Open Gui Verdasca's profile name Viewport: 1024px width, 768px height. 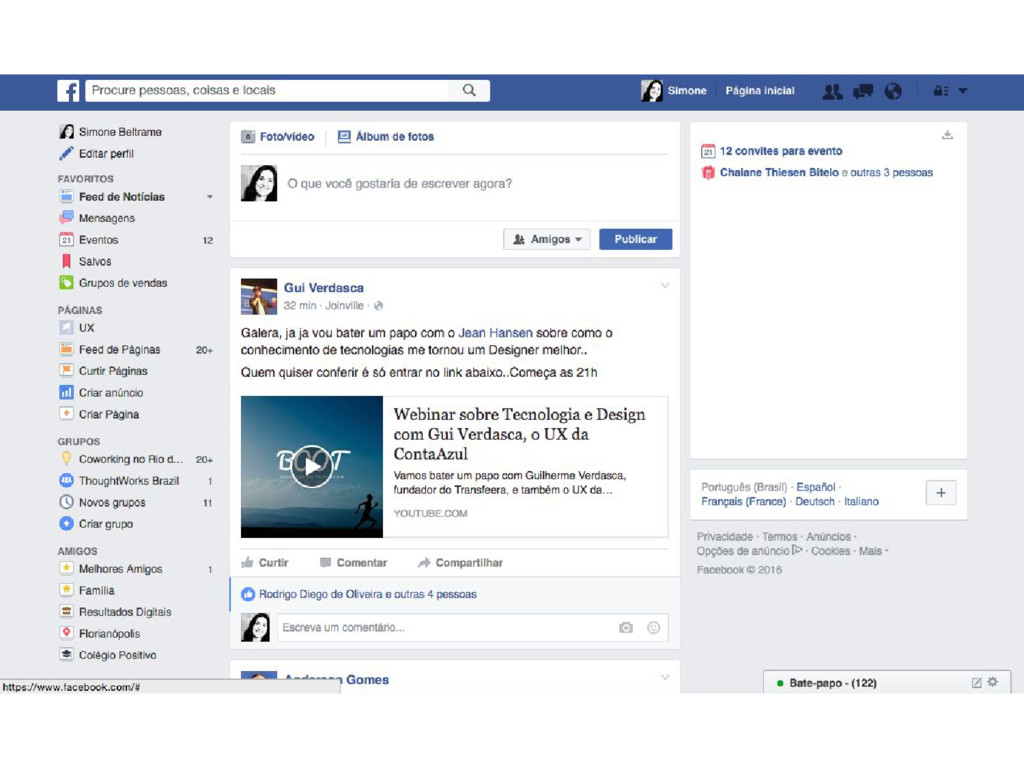point(323,288)
